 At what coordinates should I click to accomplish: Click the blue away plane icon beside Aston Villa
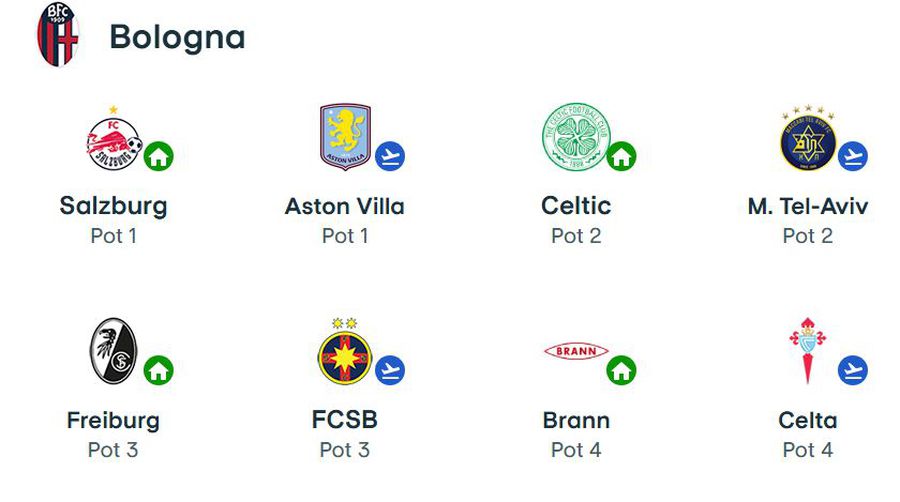pyautogui.click(x=390, y=156)
